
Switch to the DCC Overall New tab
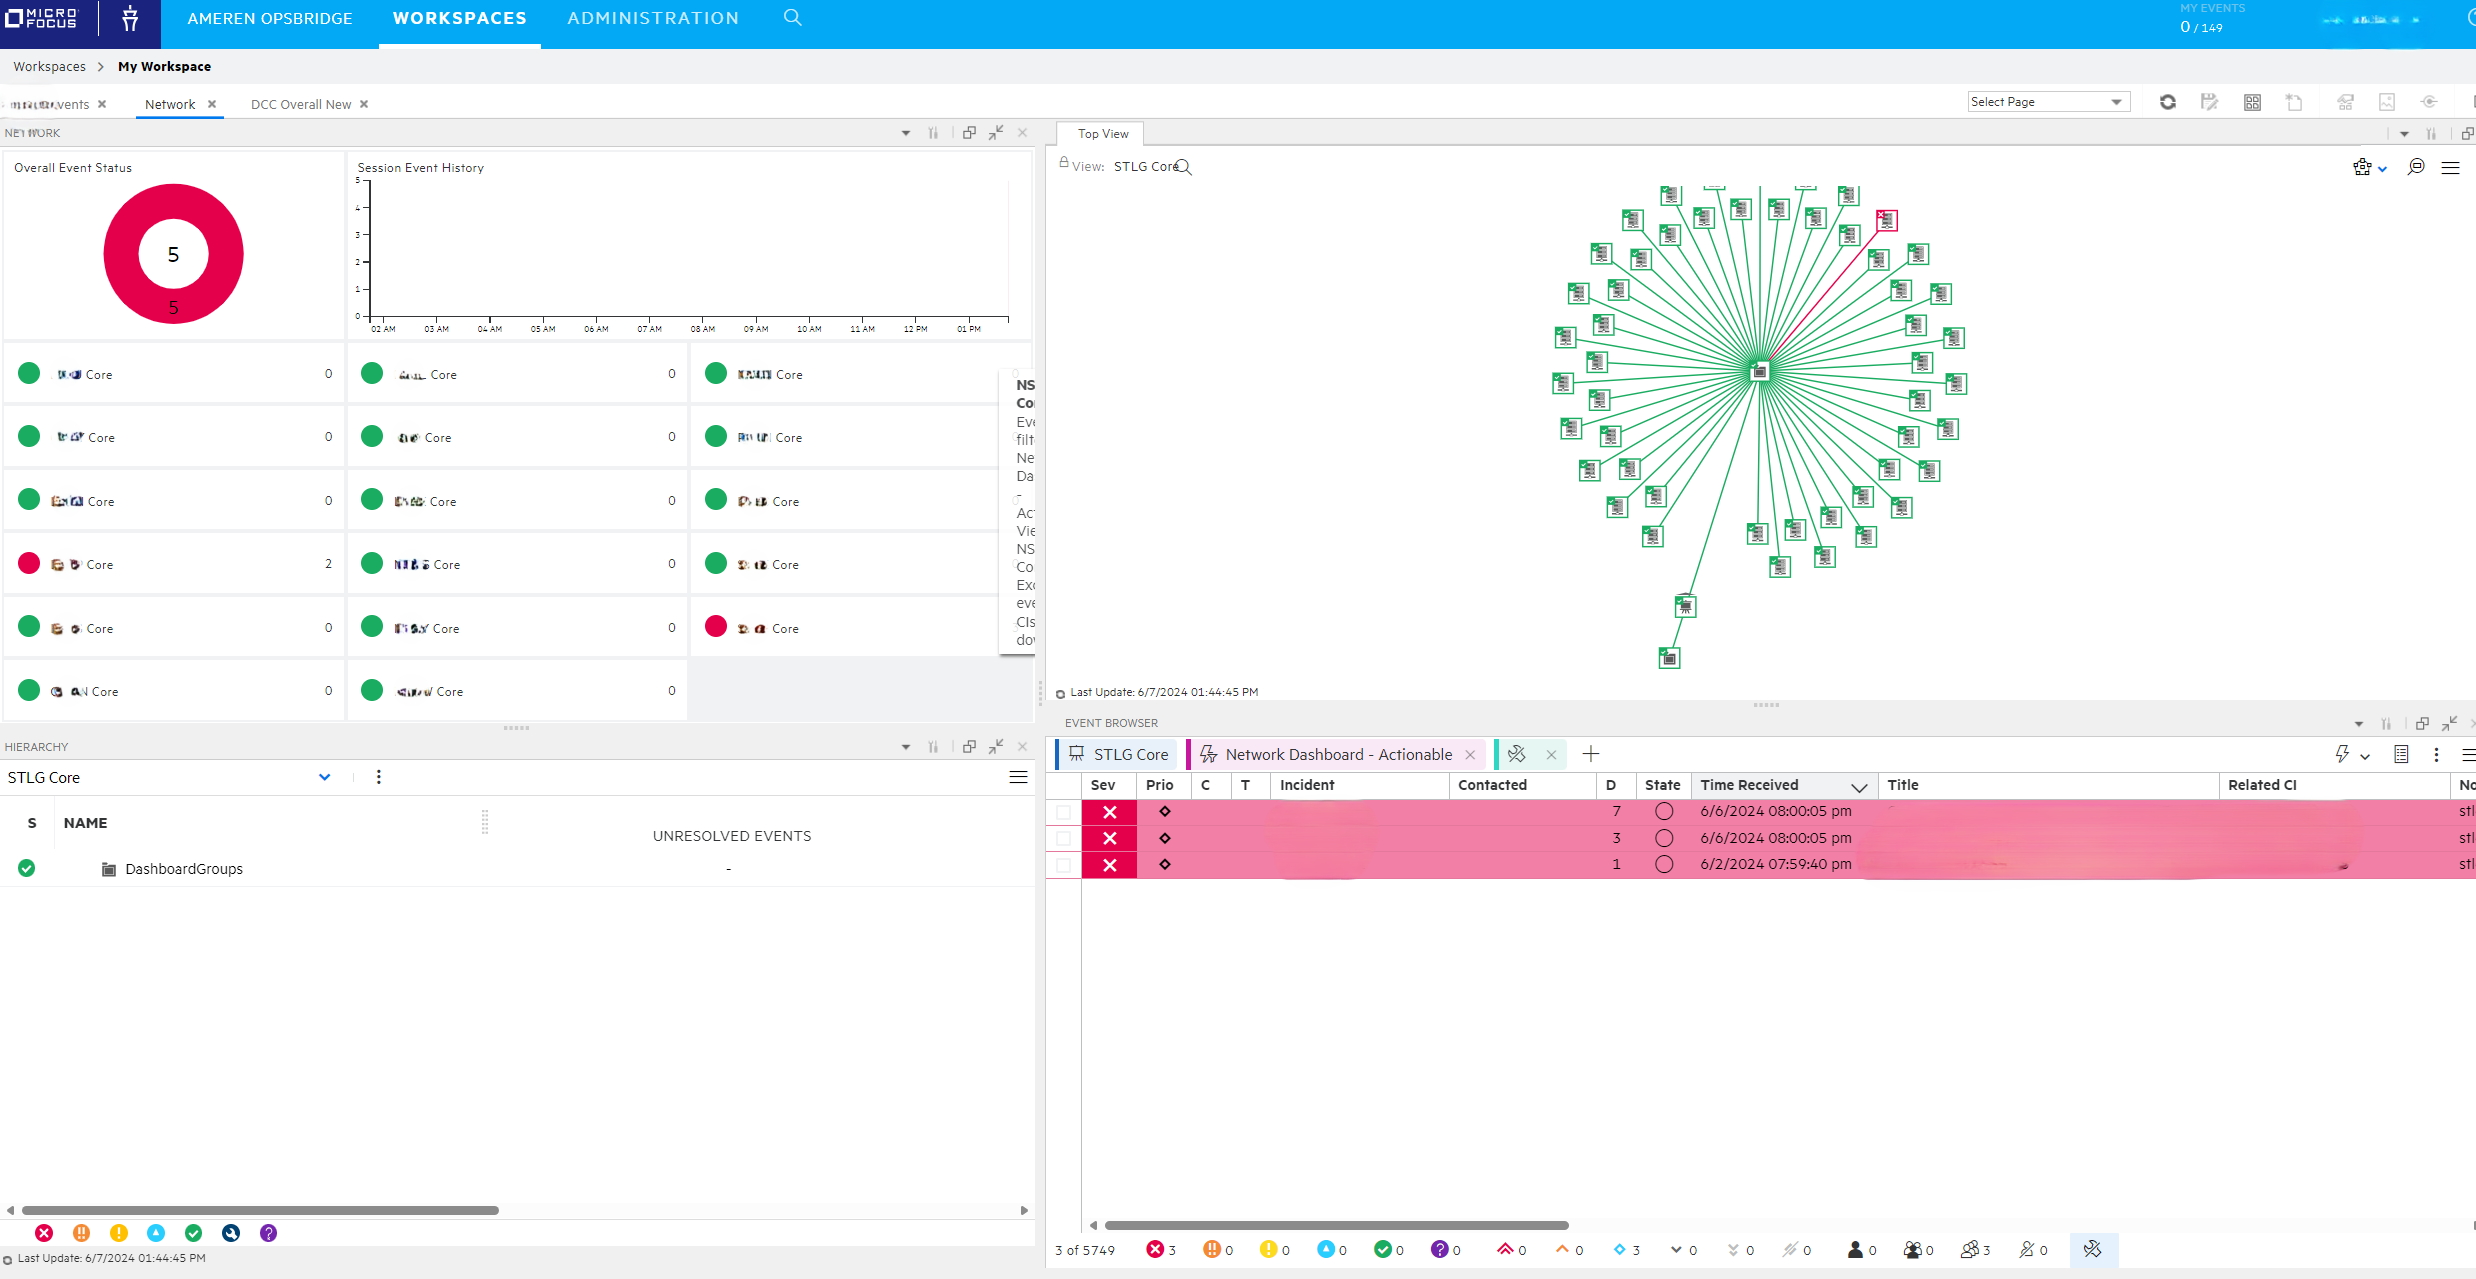[301, 104]
